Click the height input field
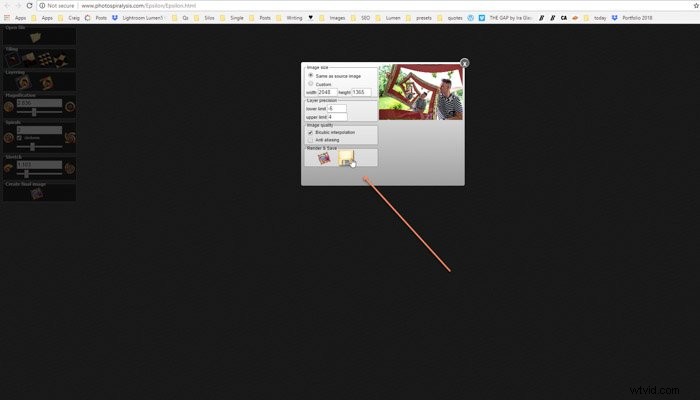This screenshot has height=400, width=700. pyautogui.click(x=361, y=92)
